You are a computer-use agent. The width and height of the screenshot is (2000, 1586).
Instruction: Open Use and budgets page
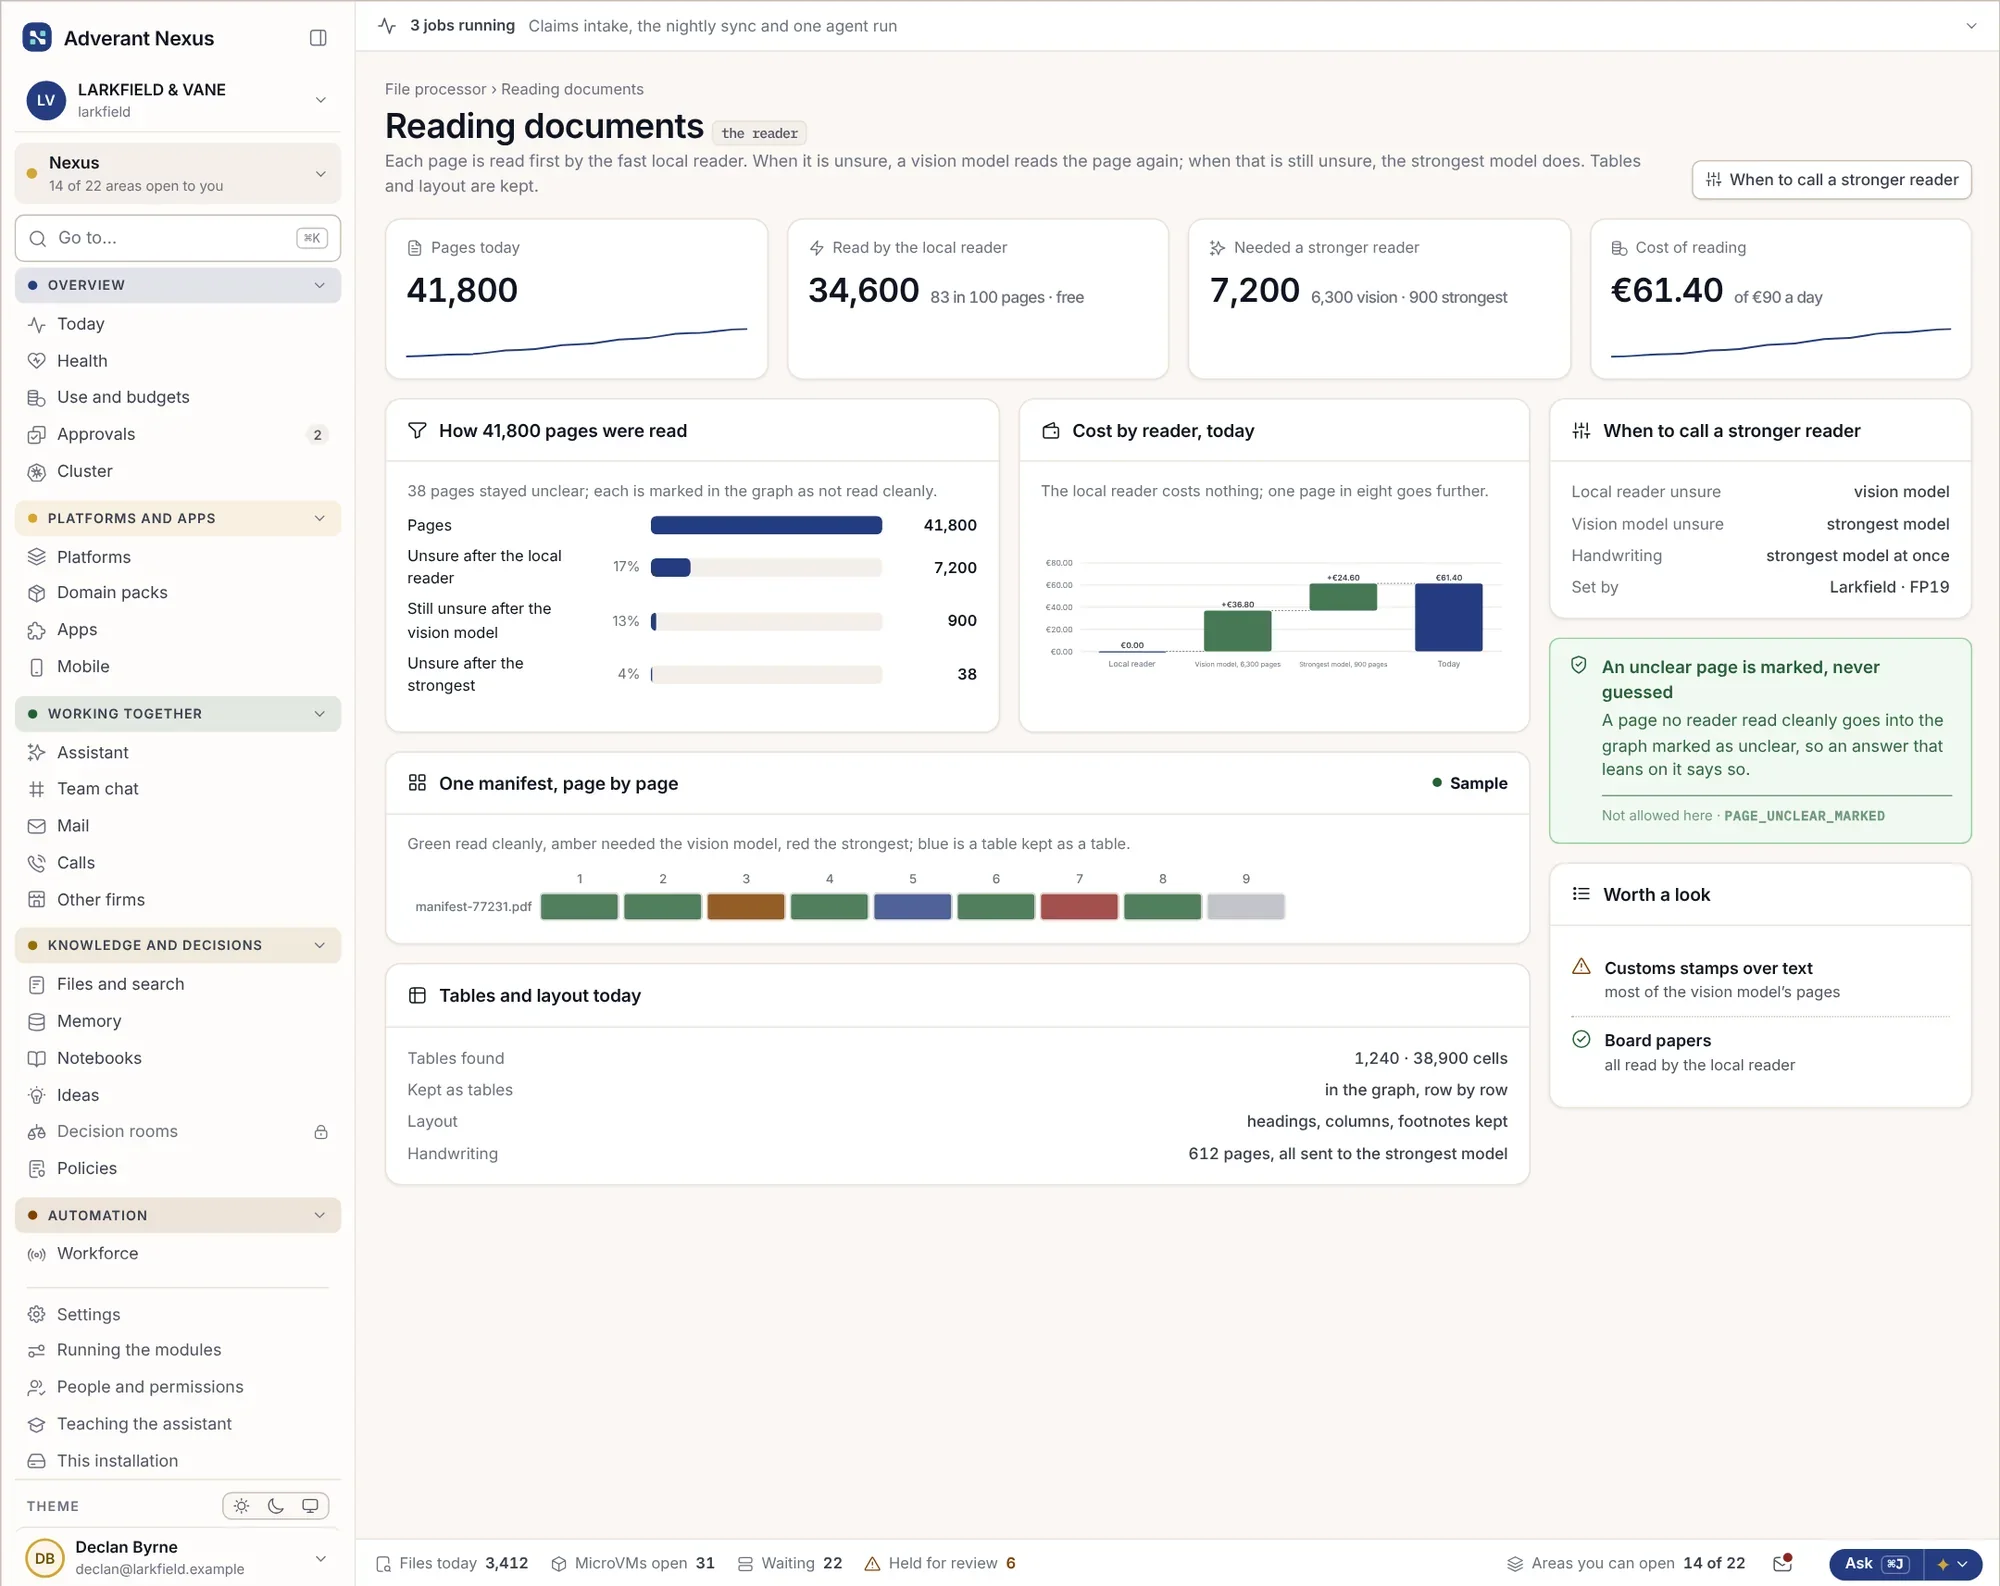(178, 397)
